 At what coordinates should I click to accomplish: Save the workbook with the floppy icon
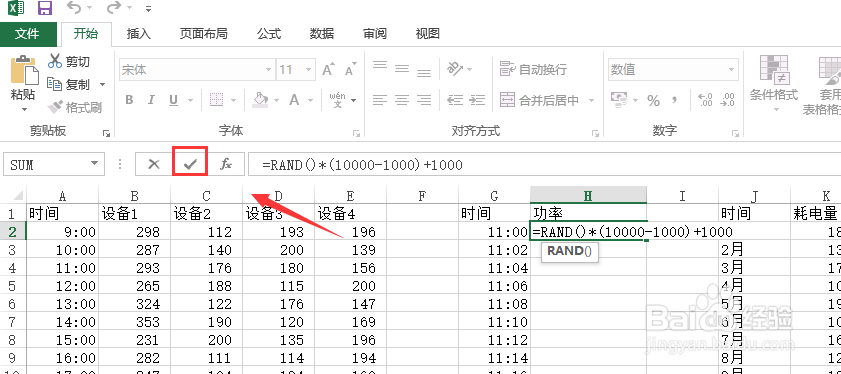(x=45, y=8)
